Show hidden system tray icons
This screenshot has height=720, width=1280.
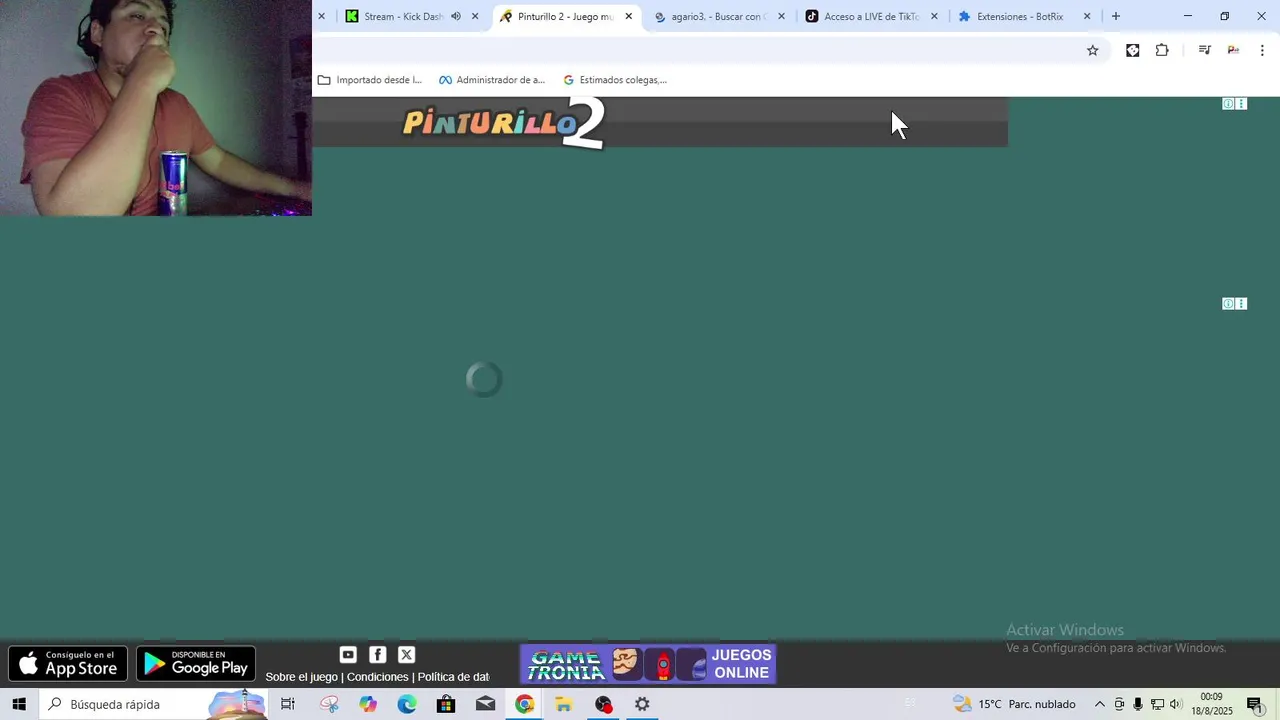pos(1100,704)
